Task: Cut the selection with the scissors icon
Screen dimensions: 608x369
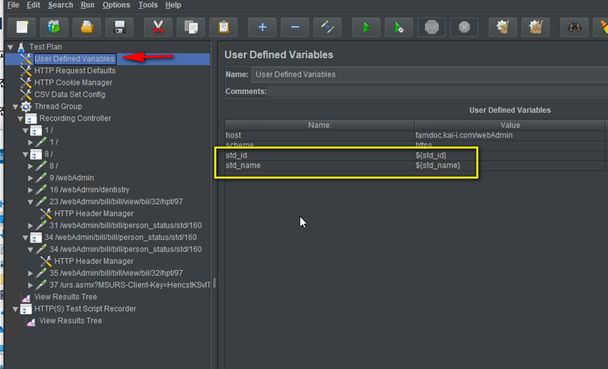Action: (x=158, y=27)
